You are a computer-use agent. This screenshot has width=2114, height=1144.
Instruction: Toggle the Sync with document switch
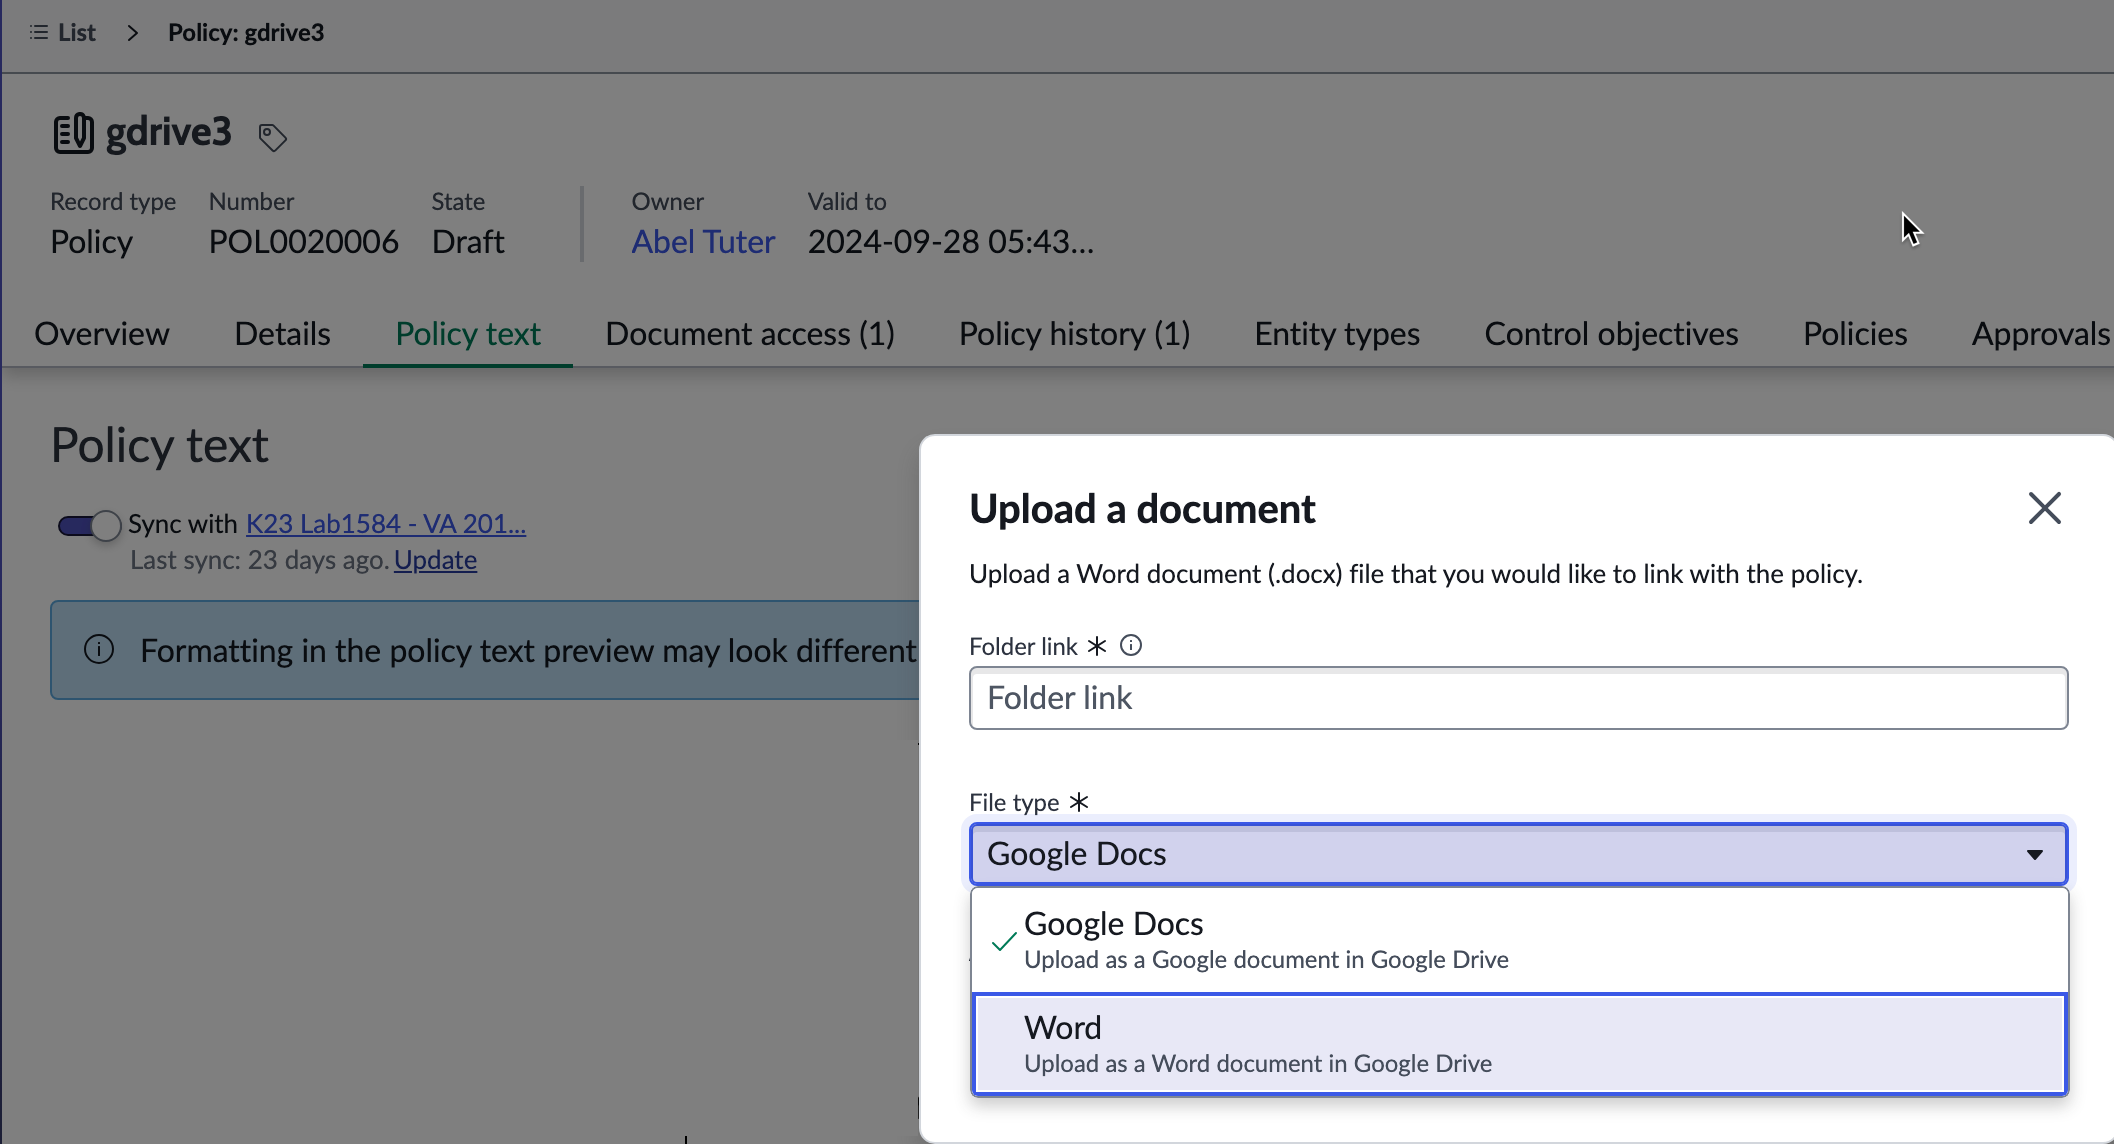pyautogui.click(x=89, y=525)
